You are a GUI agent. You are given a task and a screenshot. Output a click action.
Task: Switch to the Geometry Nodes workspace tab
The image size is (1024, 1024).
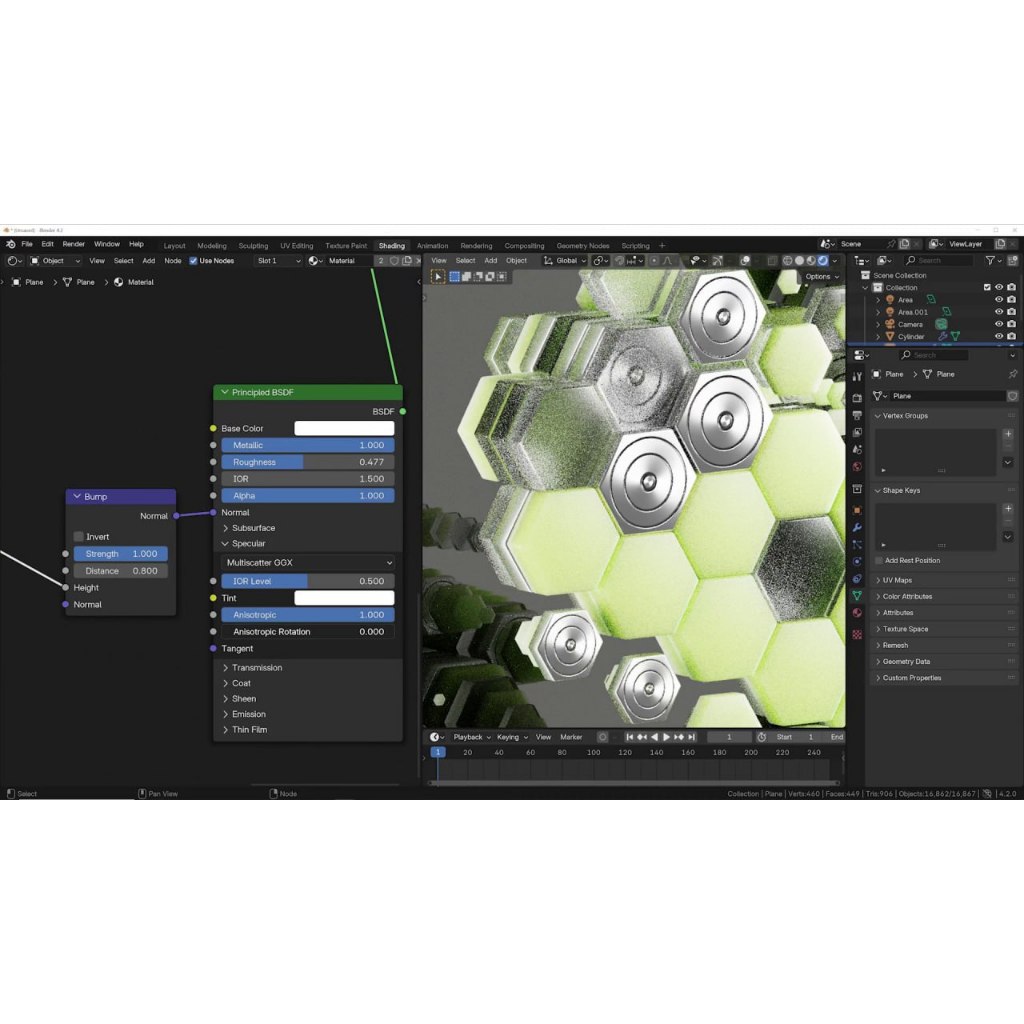(583, 246)
